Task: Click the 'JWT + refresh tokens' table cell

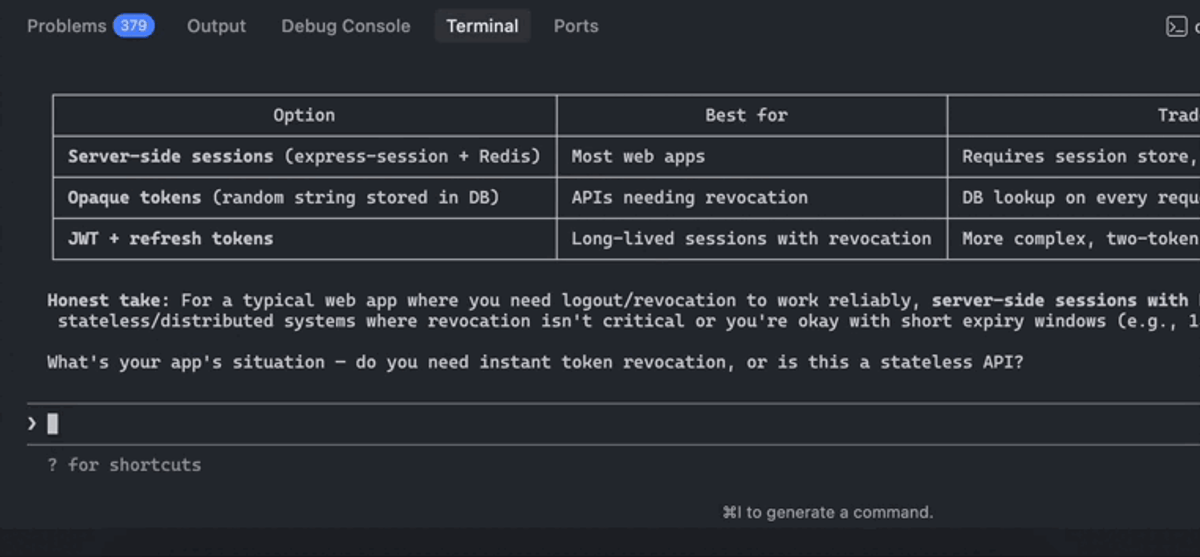Action: coord(304,238)
